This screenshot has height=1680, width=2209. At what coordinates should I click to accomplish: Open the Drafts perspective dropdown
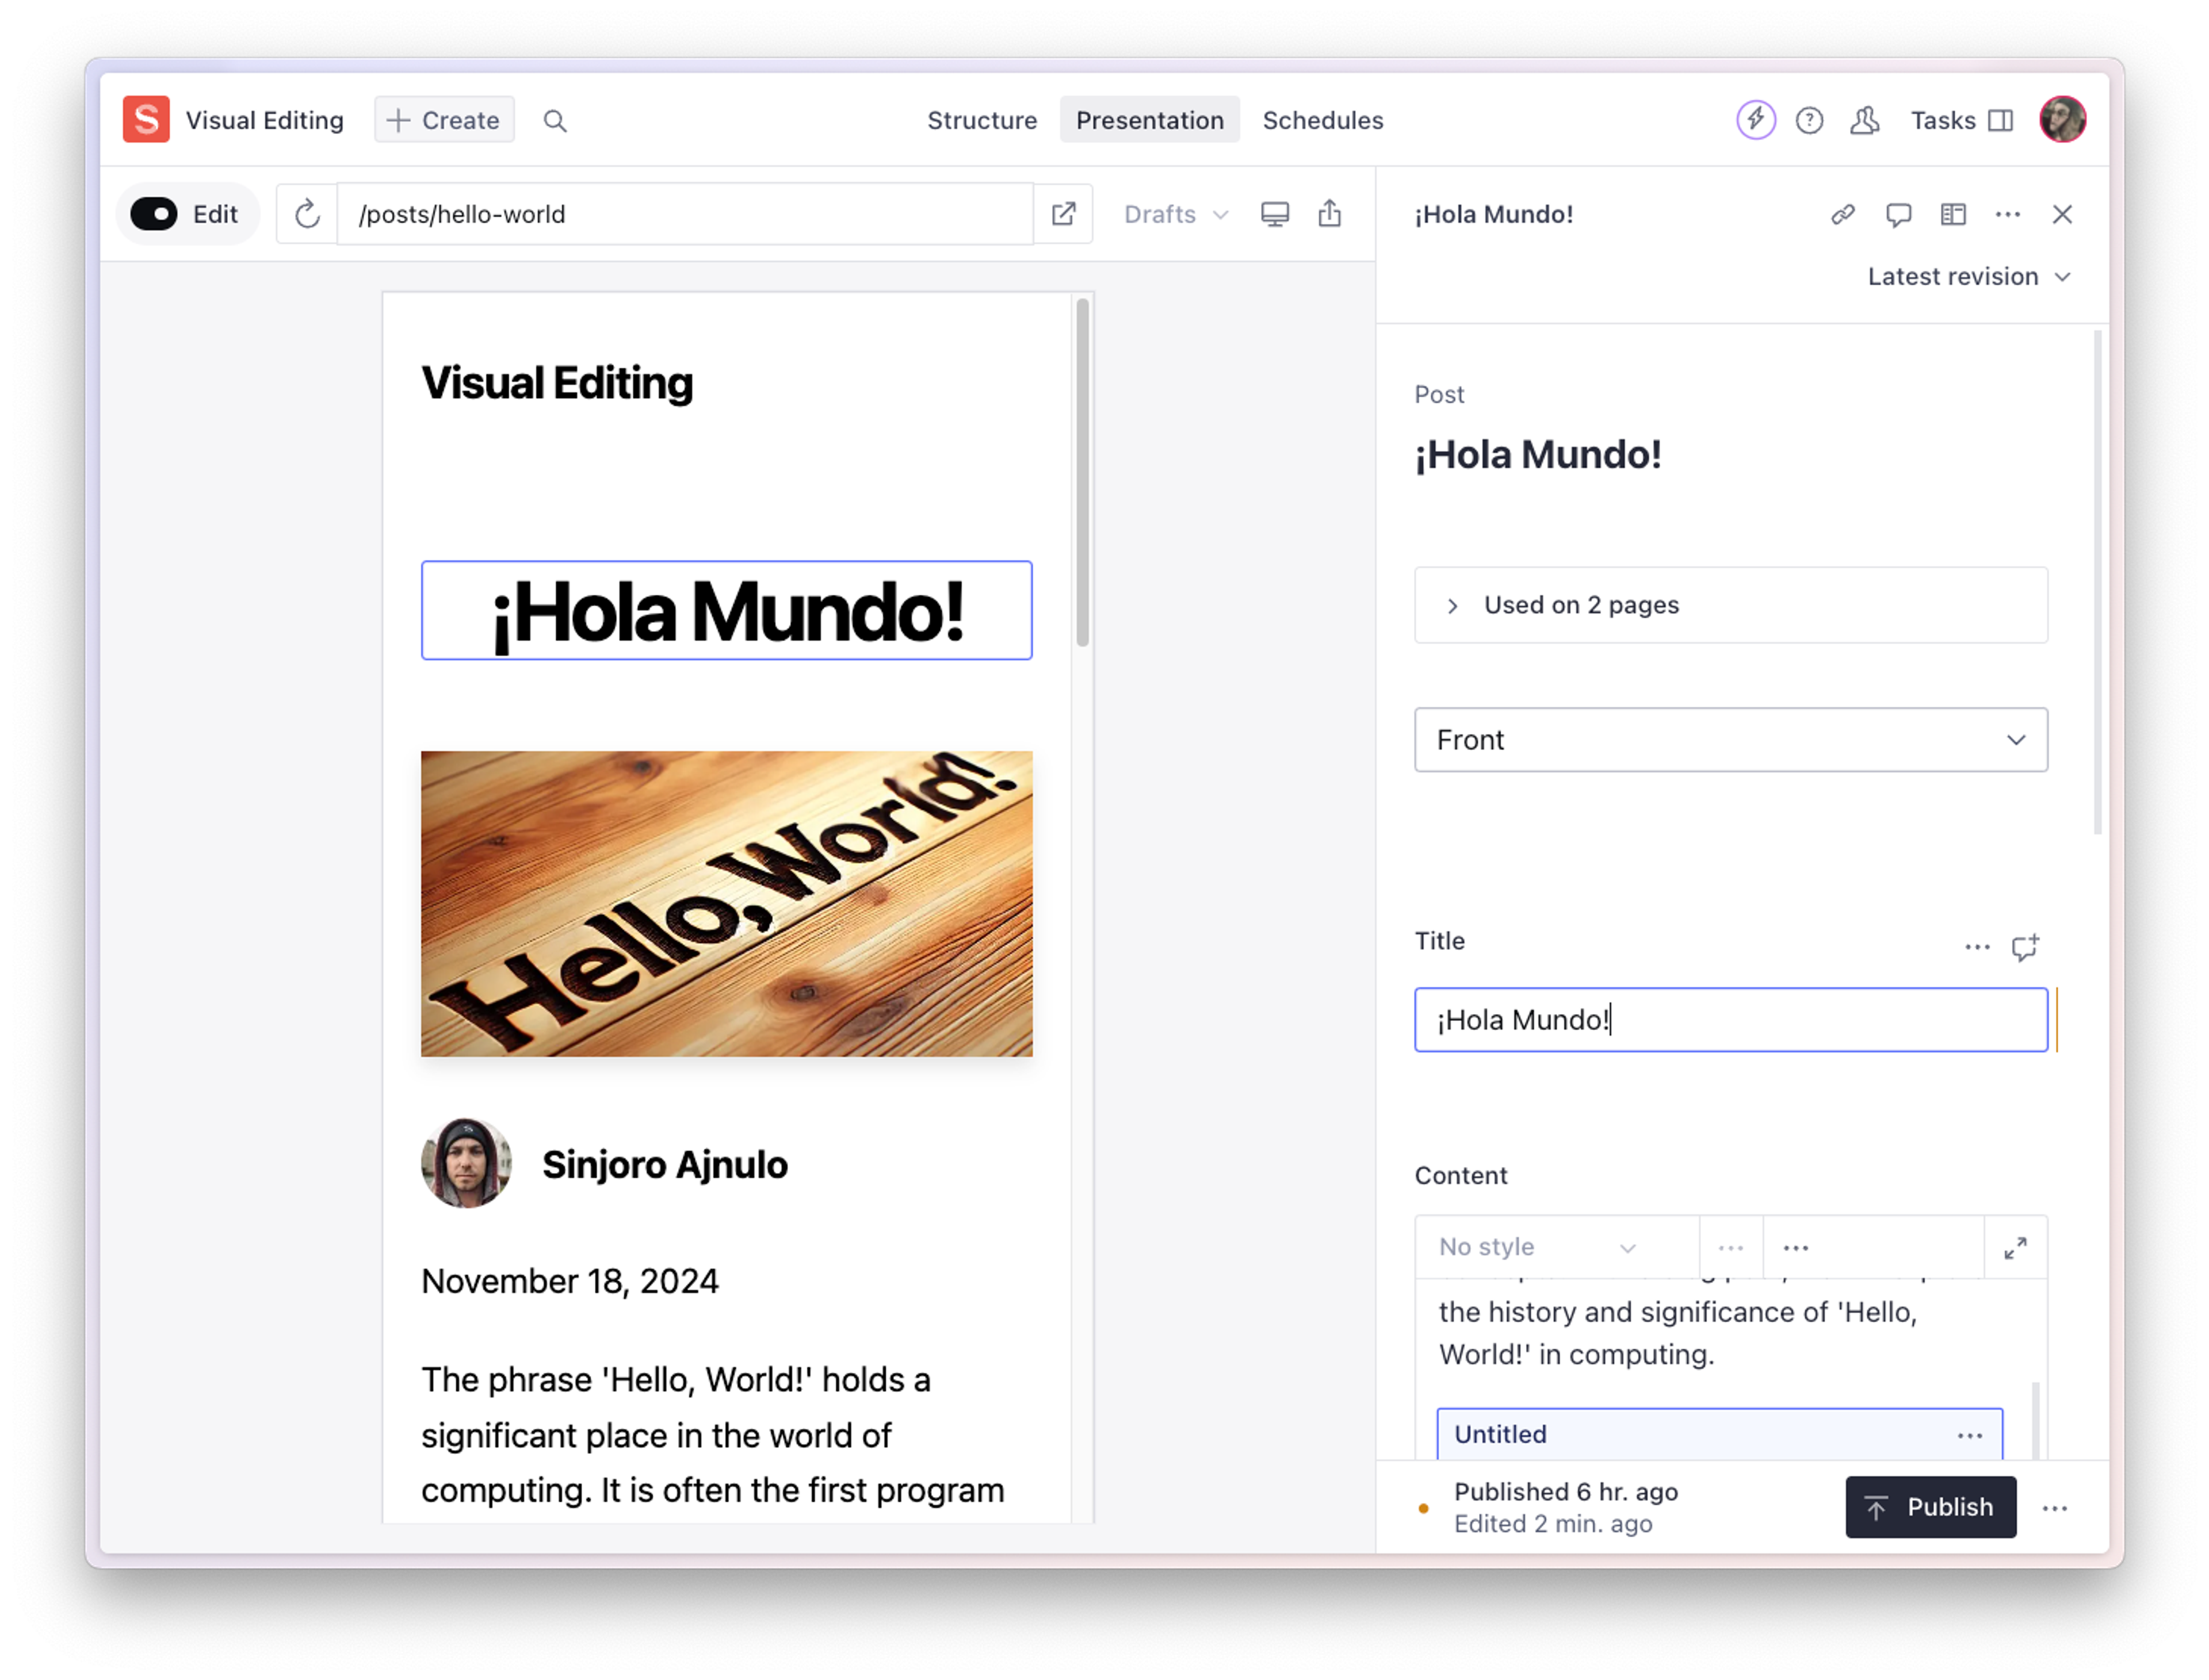click(1175, 214)
